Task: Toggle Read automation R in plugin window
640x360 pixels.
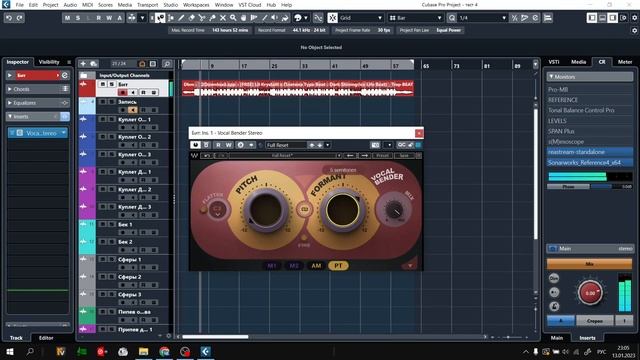Action: 218,145
